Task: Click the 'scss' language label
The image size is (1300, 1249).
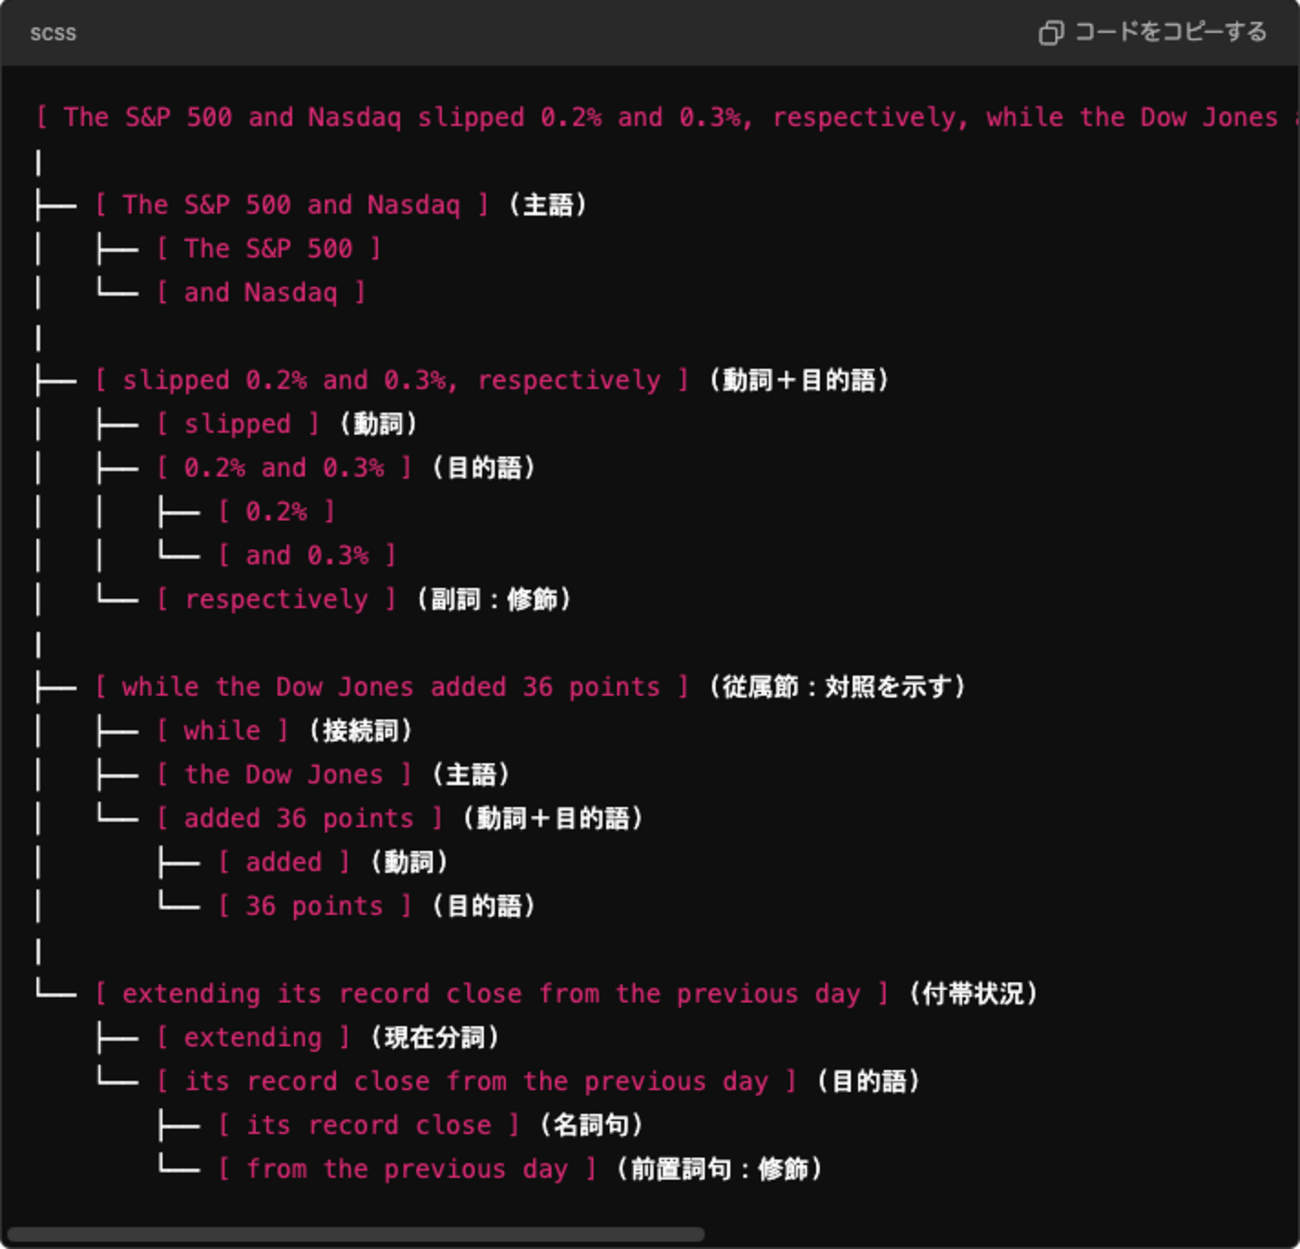Action: 53,33
